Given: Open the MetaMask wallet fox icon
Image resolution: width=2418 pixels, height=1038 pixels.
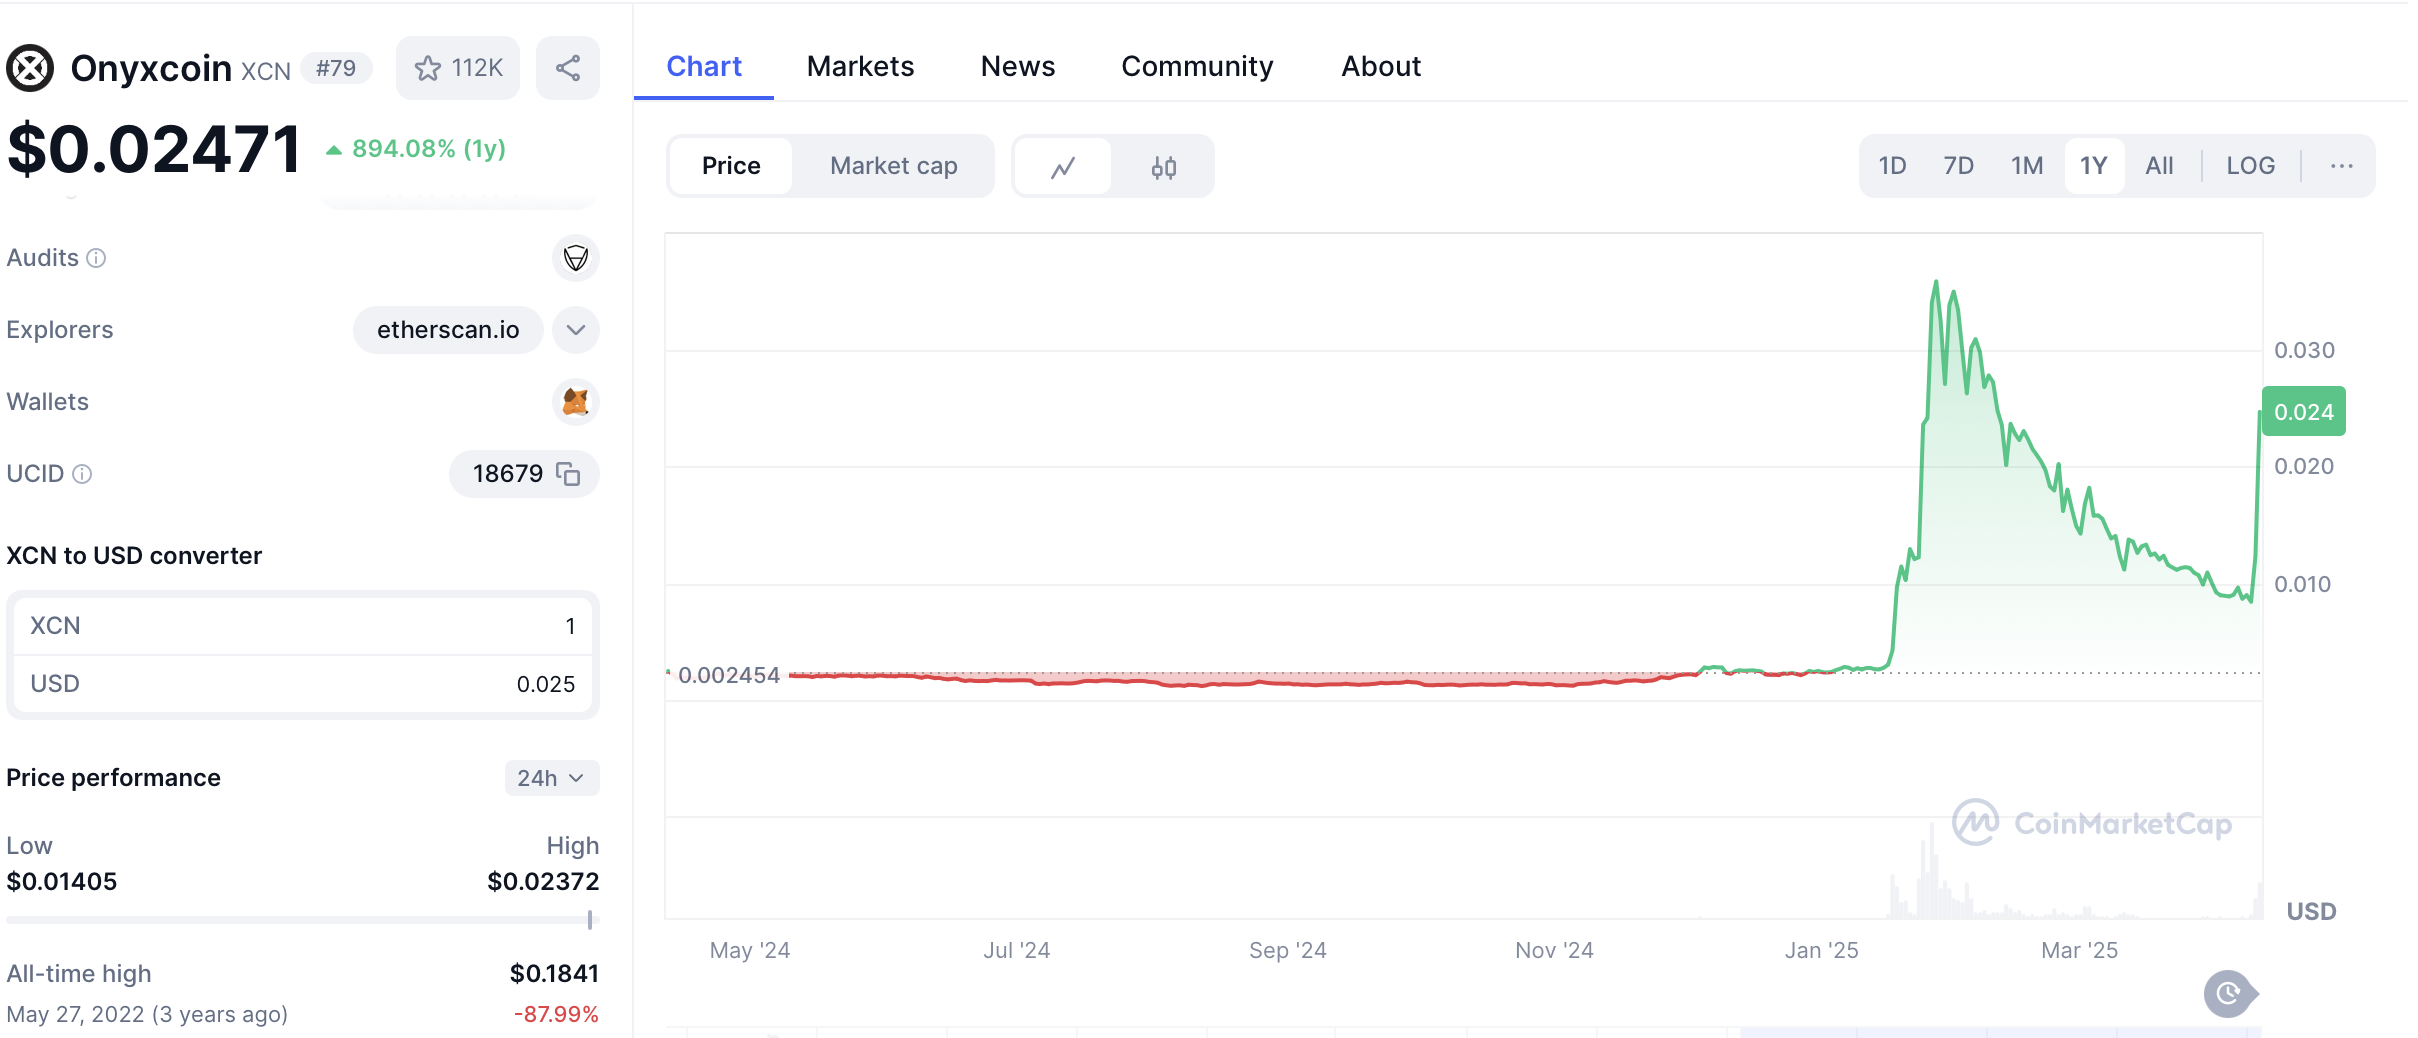Looking at the screenshot, I should click(x=576, y=402).
